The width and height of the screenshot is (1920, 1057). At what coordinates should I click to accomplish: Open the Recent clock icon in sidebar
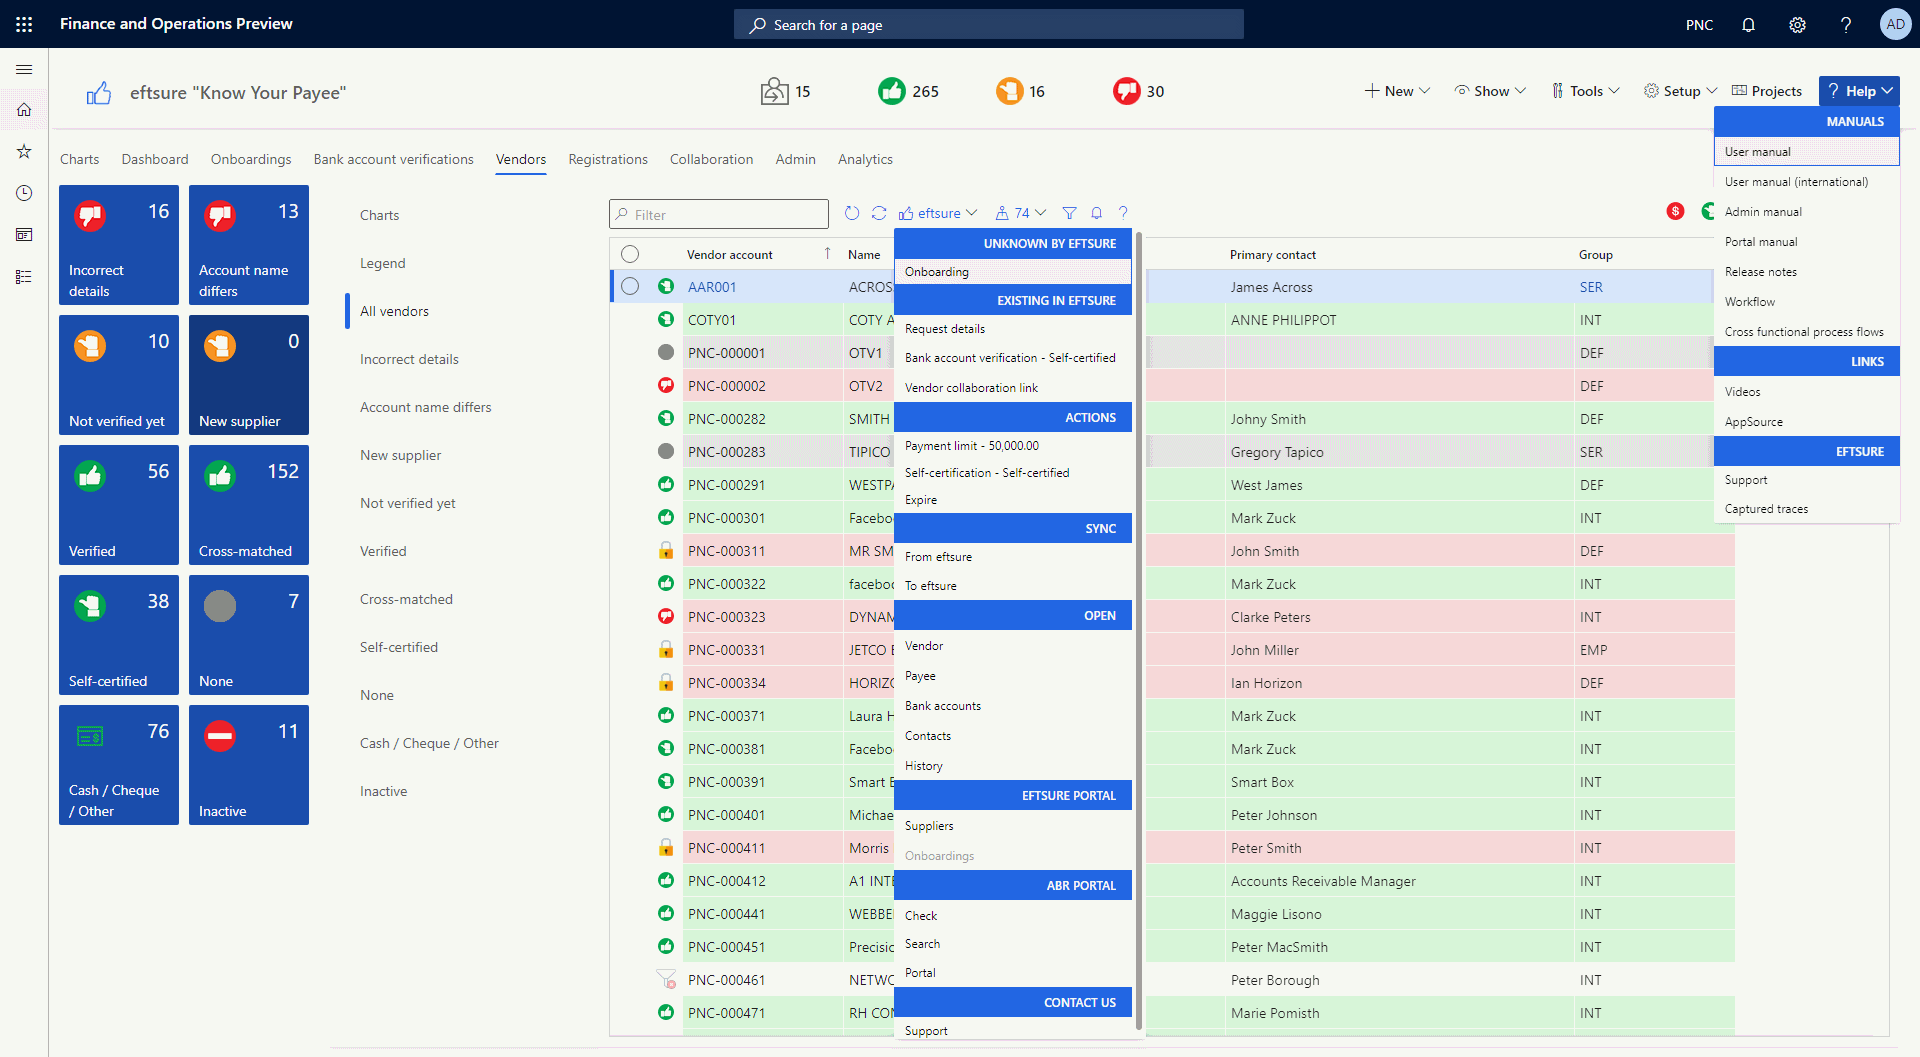(24, 193)
